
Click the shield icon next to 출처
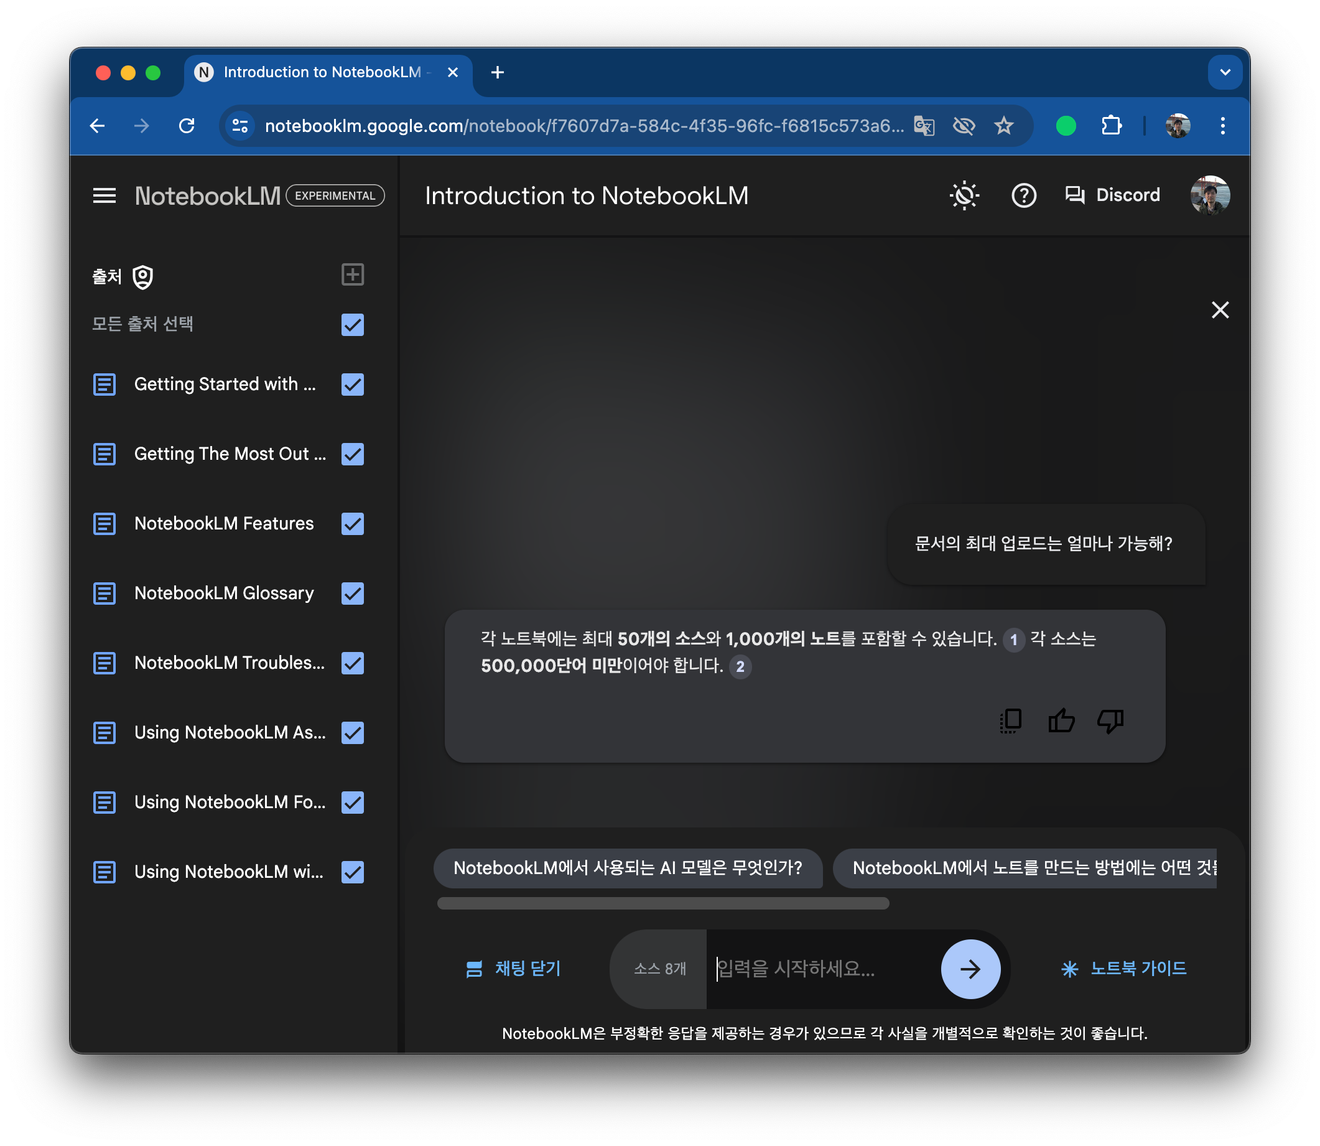[x=143, y=277]
